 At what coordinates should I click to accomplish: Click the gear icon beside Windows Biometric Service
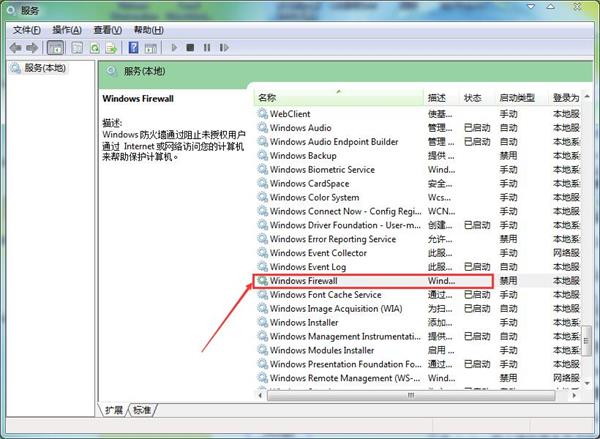[x=262, y=169]
